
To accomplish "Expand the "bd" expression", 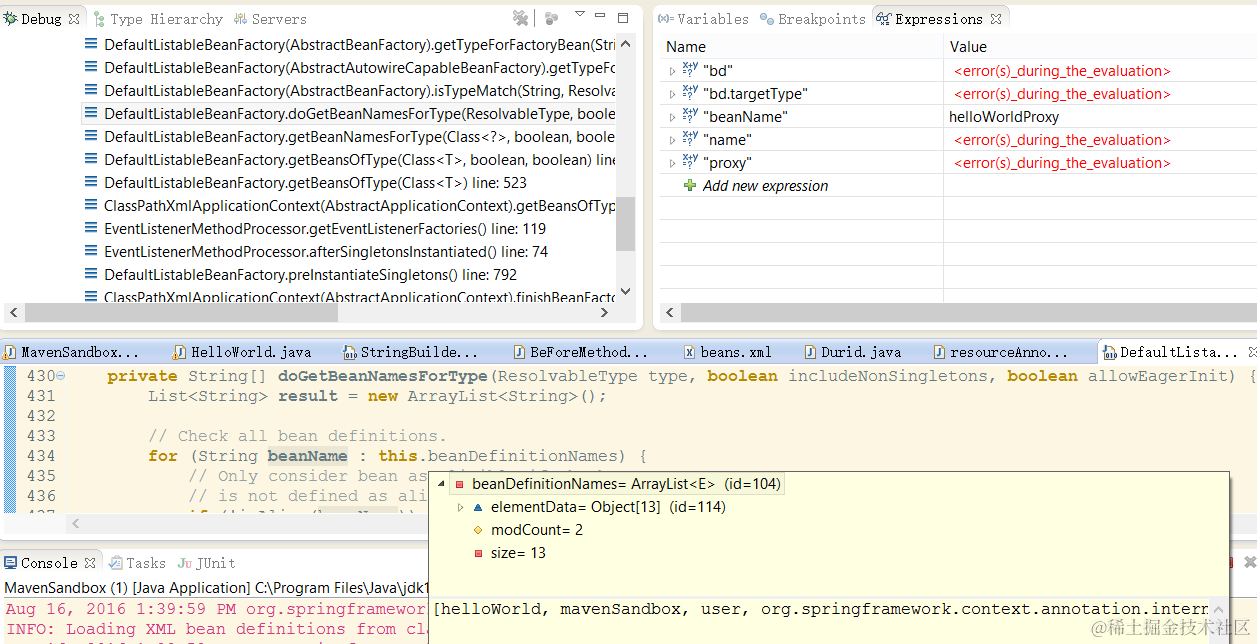I will coord(672,71).
